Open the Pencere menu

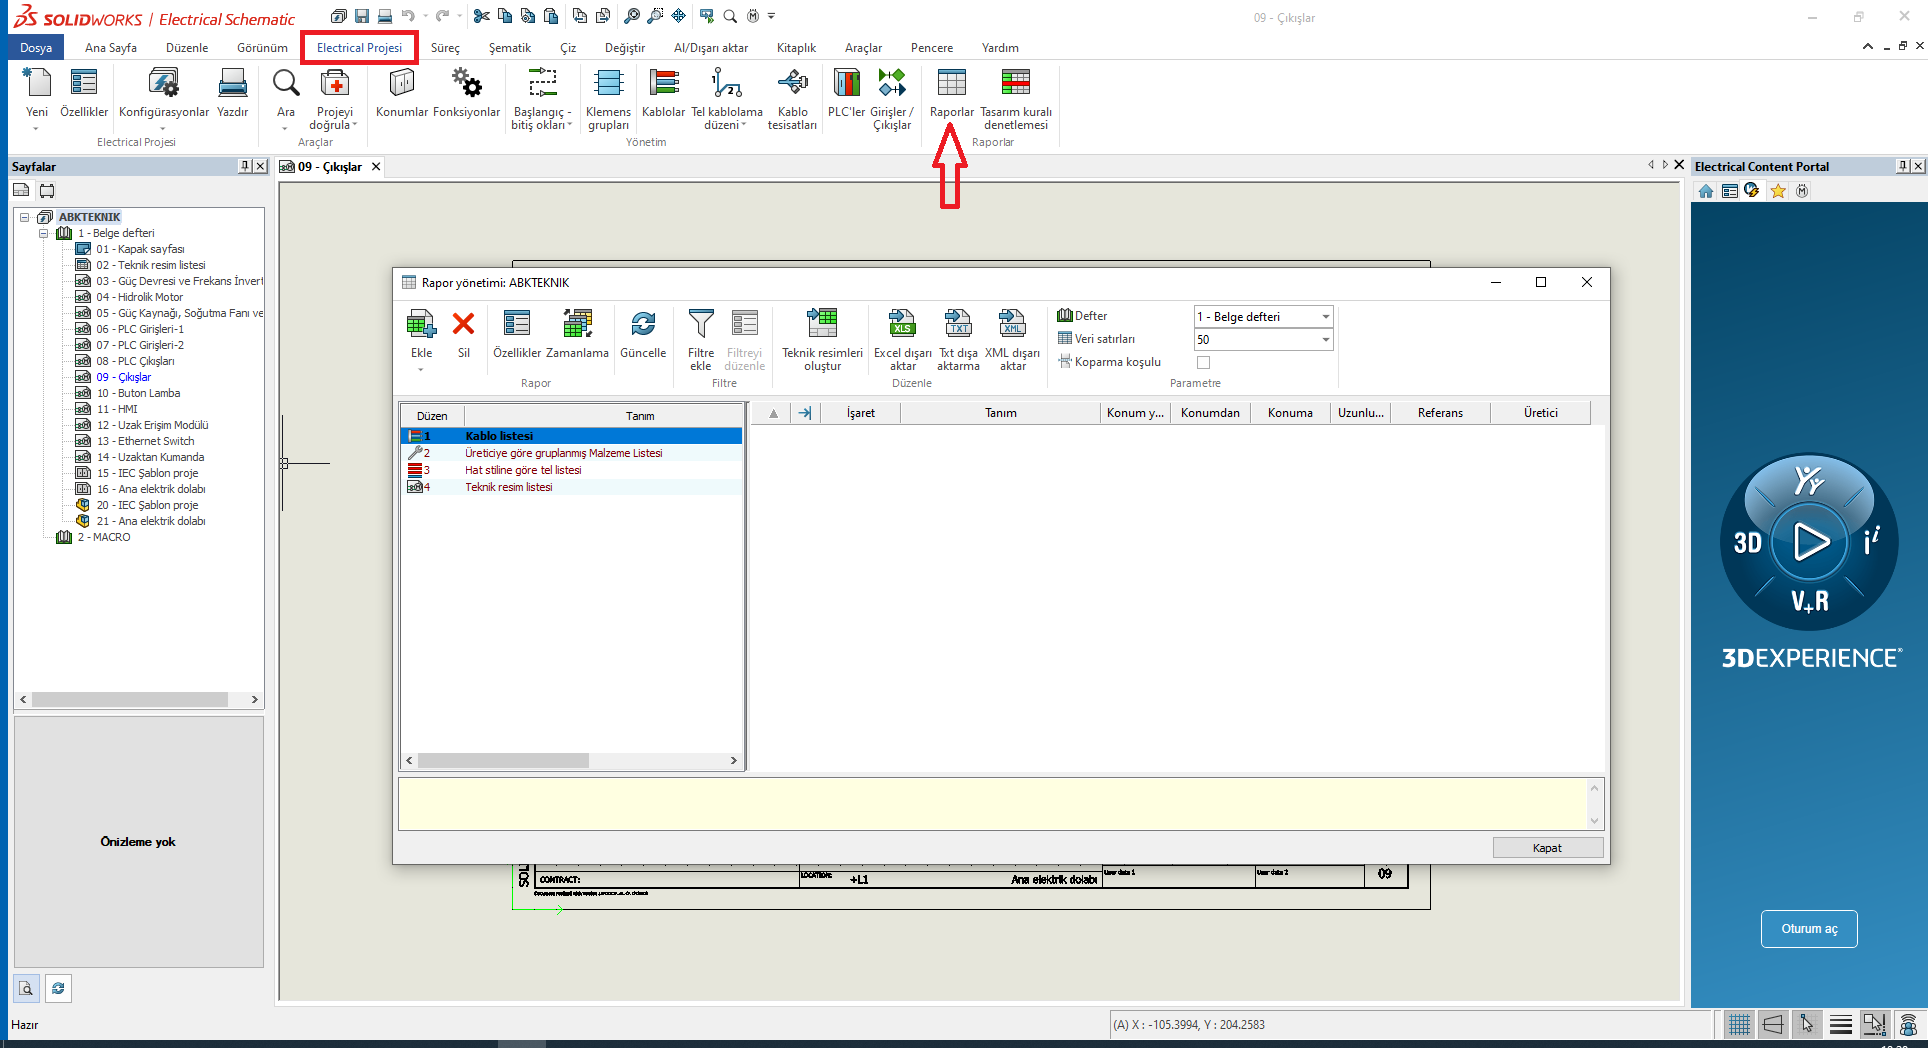pos(930,47)
